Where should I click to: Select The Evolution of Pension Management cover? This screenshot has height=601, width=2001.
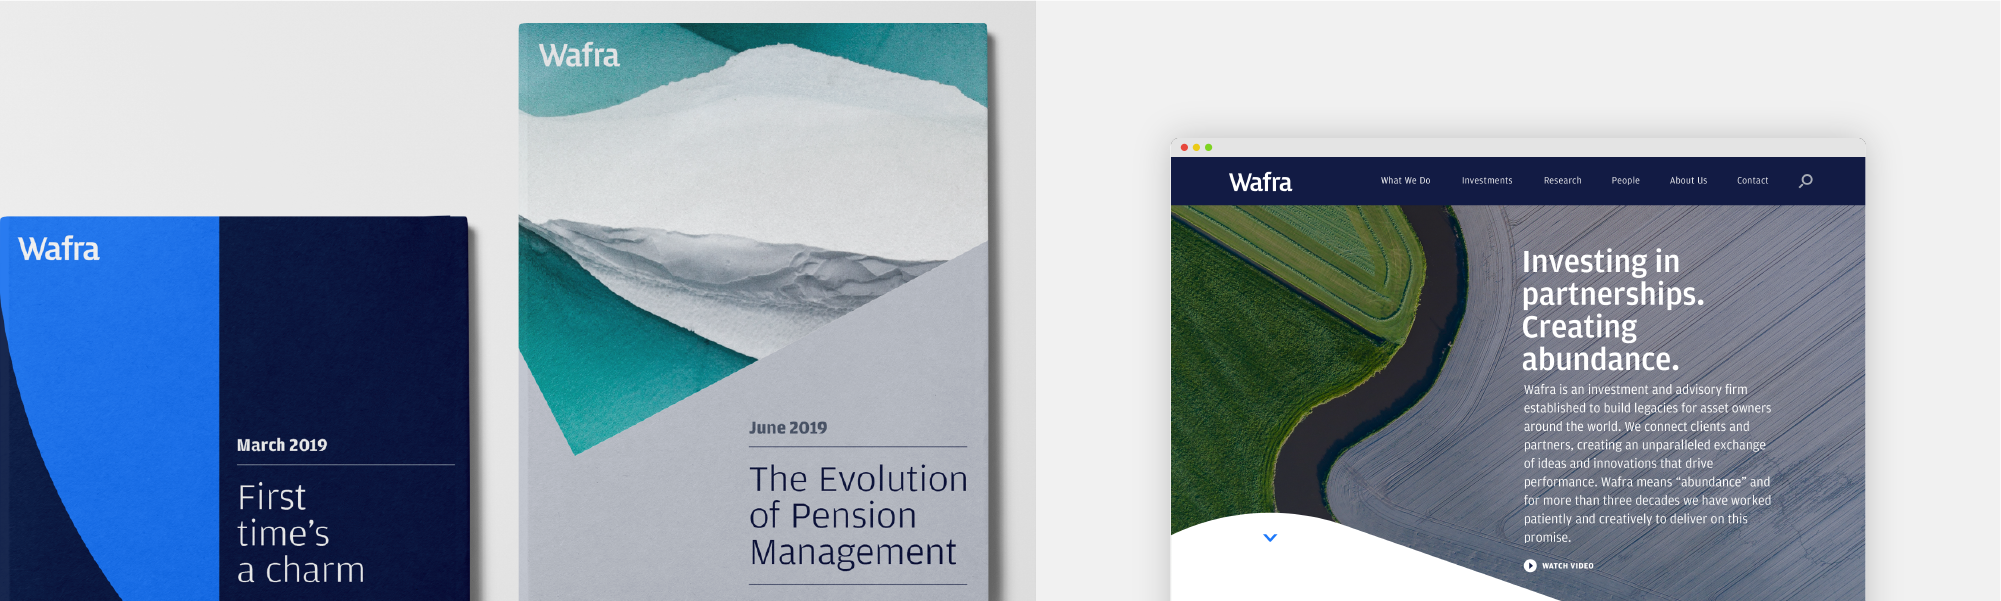tap(753, 312)
